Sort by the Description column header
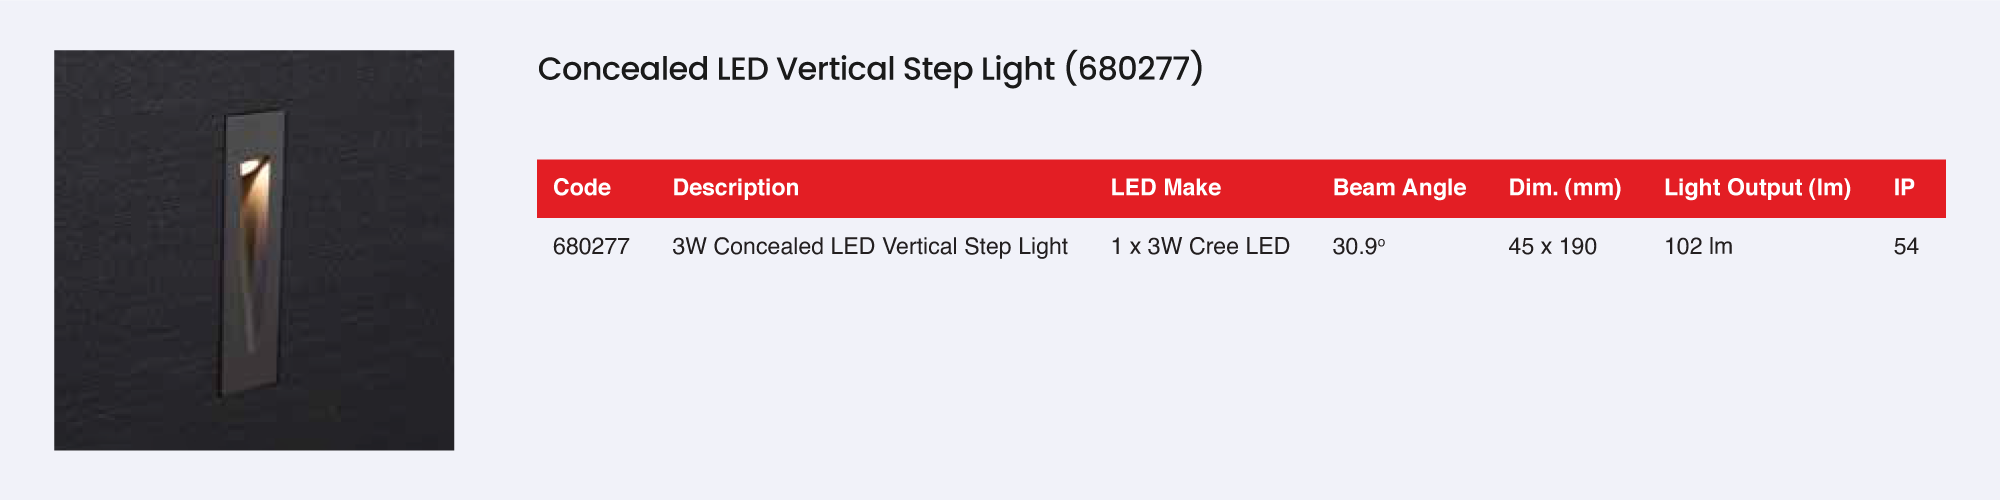This screenshot has height=500, width=2000. pos(736,188)
